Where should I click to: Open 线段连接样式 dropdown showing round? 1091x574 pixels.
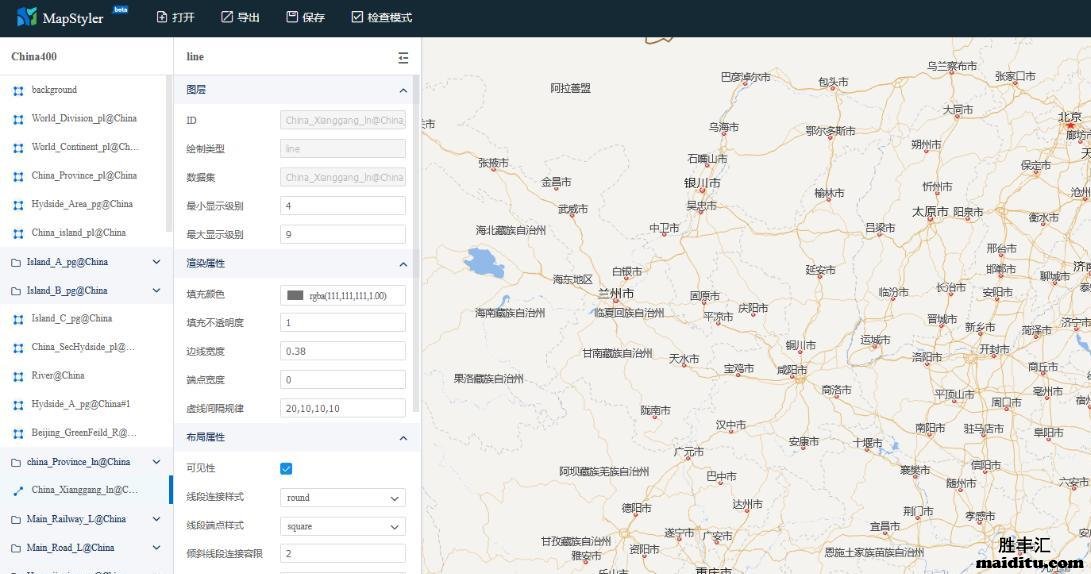343,497
